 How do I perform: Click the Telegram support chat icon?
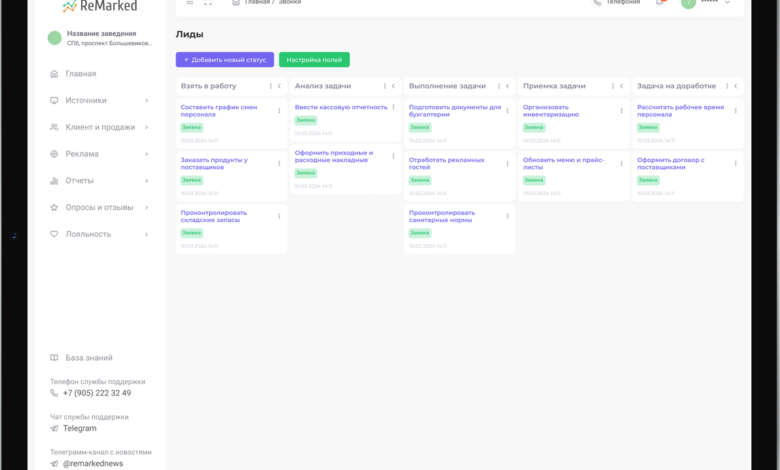coord(54,428)
